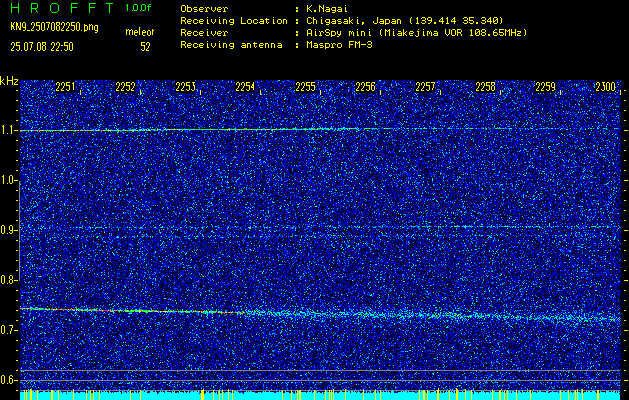Click the 2300 time axis marker
The image size is (629, 400).
[606, 87]
